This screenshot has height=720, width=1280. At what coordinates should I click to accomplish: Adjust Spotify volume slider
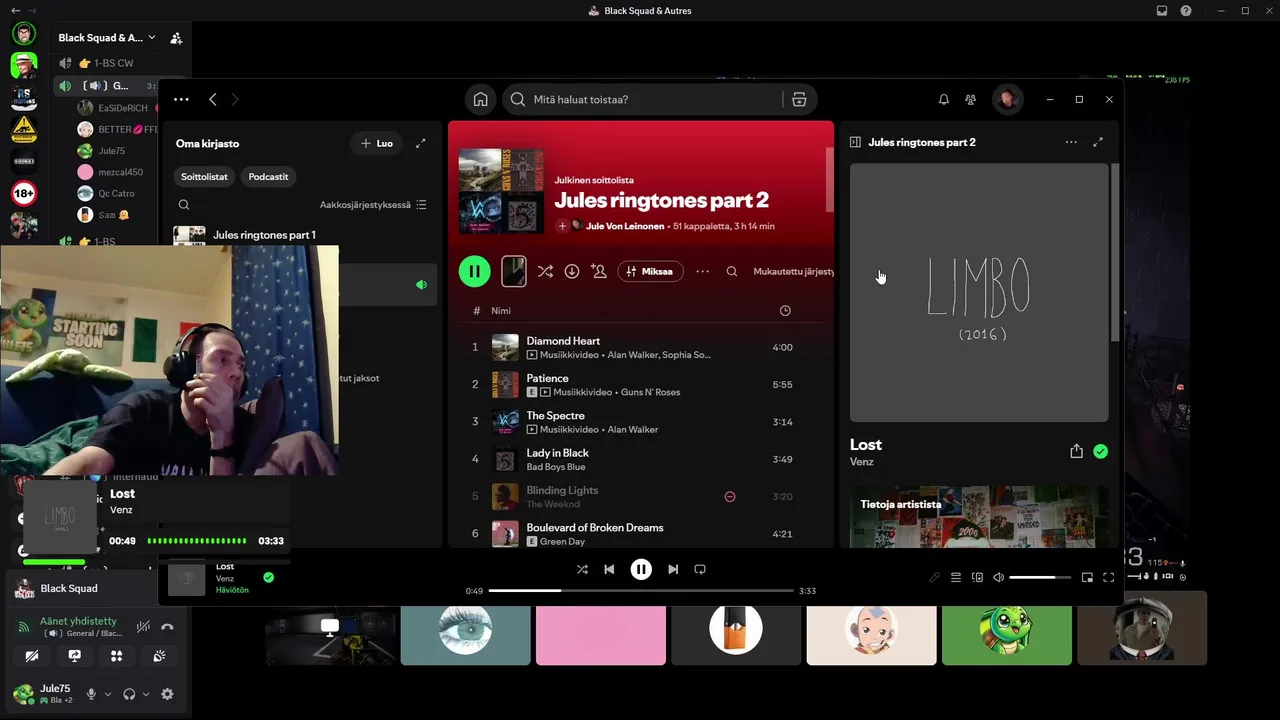1039,577
